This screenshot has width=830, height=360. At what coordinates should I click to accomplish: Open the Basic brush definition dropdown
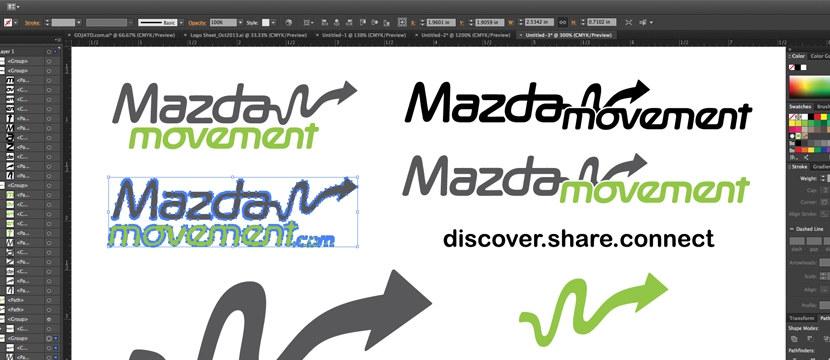[x=181, y=23]
